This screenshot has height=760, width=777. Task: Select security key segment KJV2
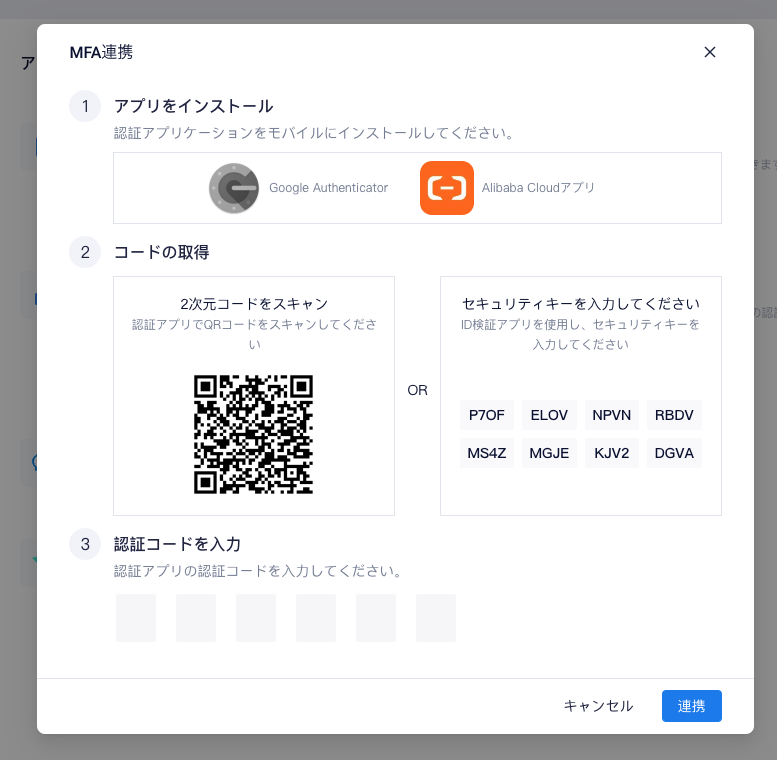click(611, 453)
